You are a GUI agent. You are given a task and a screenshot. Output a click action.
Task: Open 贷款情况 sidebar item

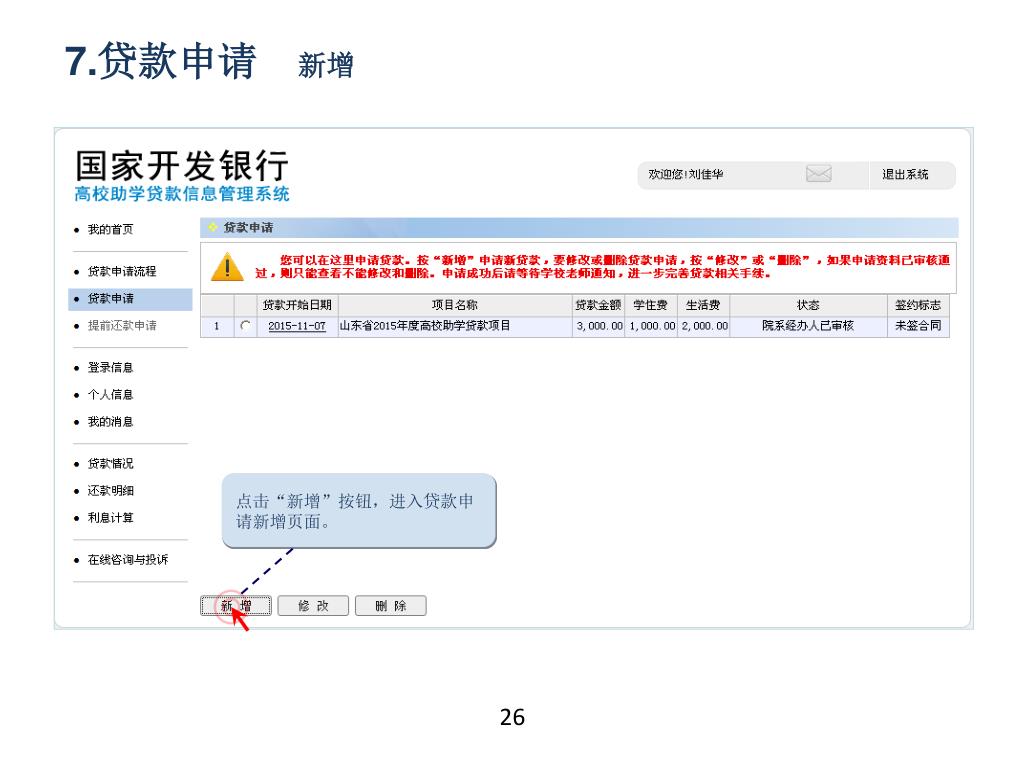click(x=110, y=464)
